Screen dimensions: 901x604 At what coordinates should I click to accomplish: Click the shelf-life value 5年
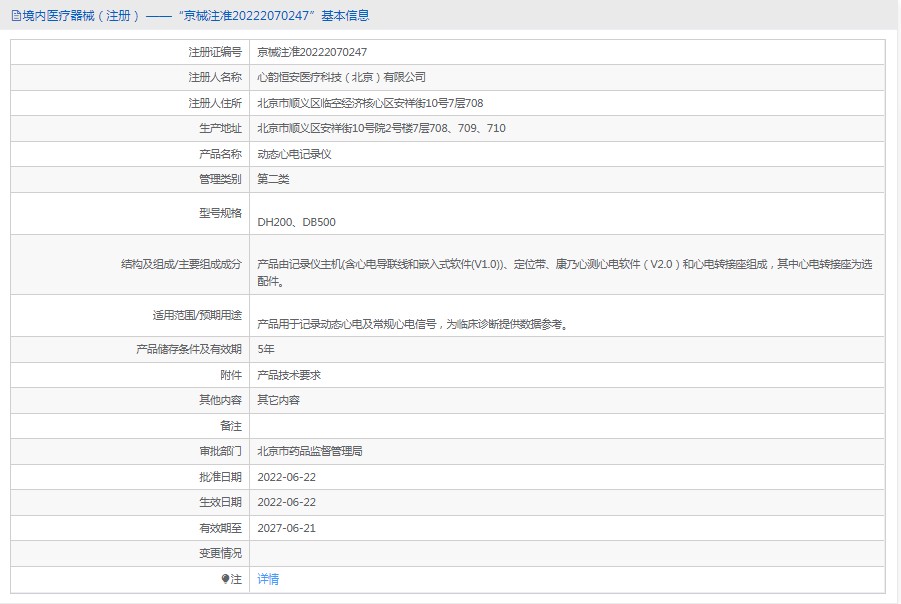[266, 350]
